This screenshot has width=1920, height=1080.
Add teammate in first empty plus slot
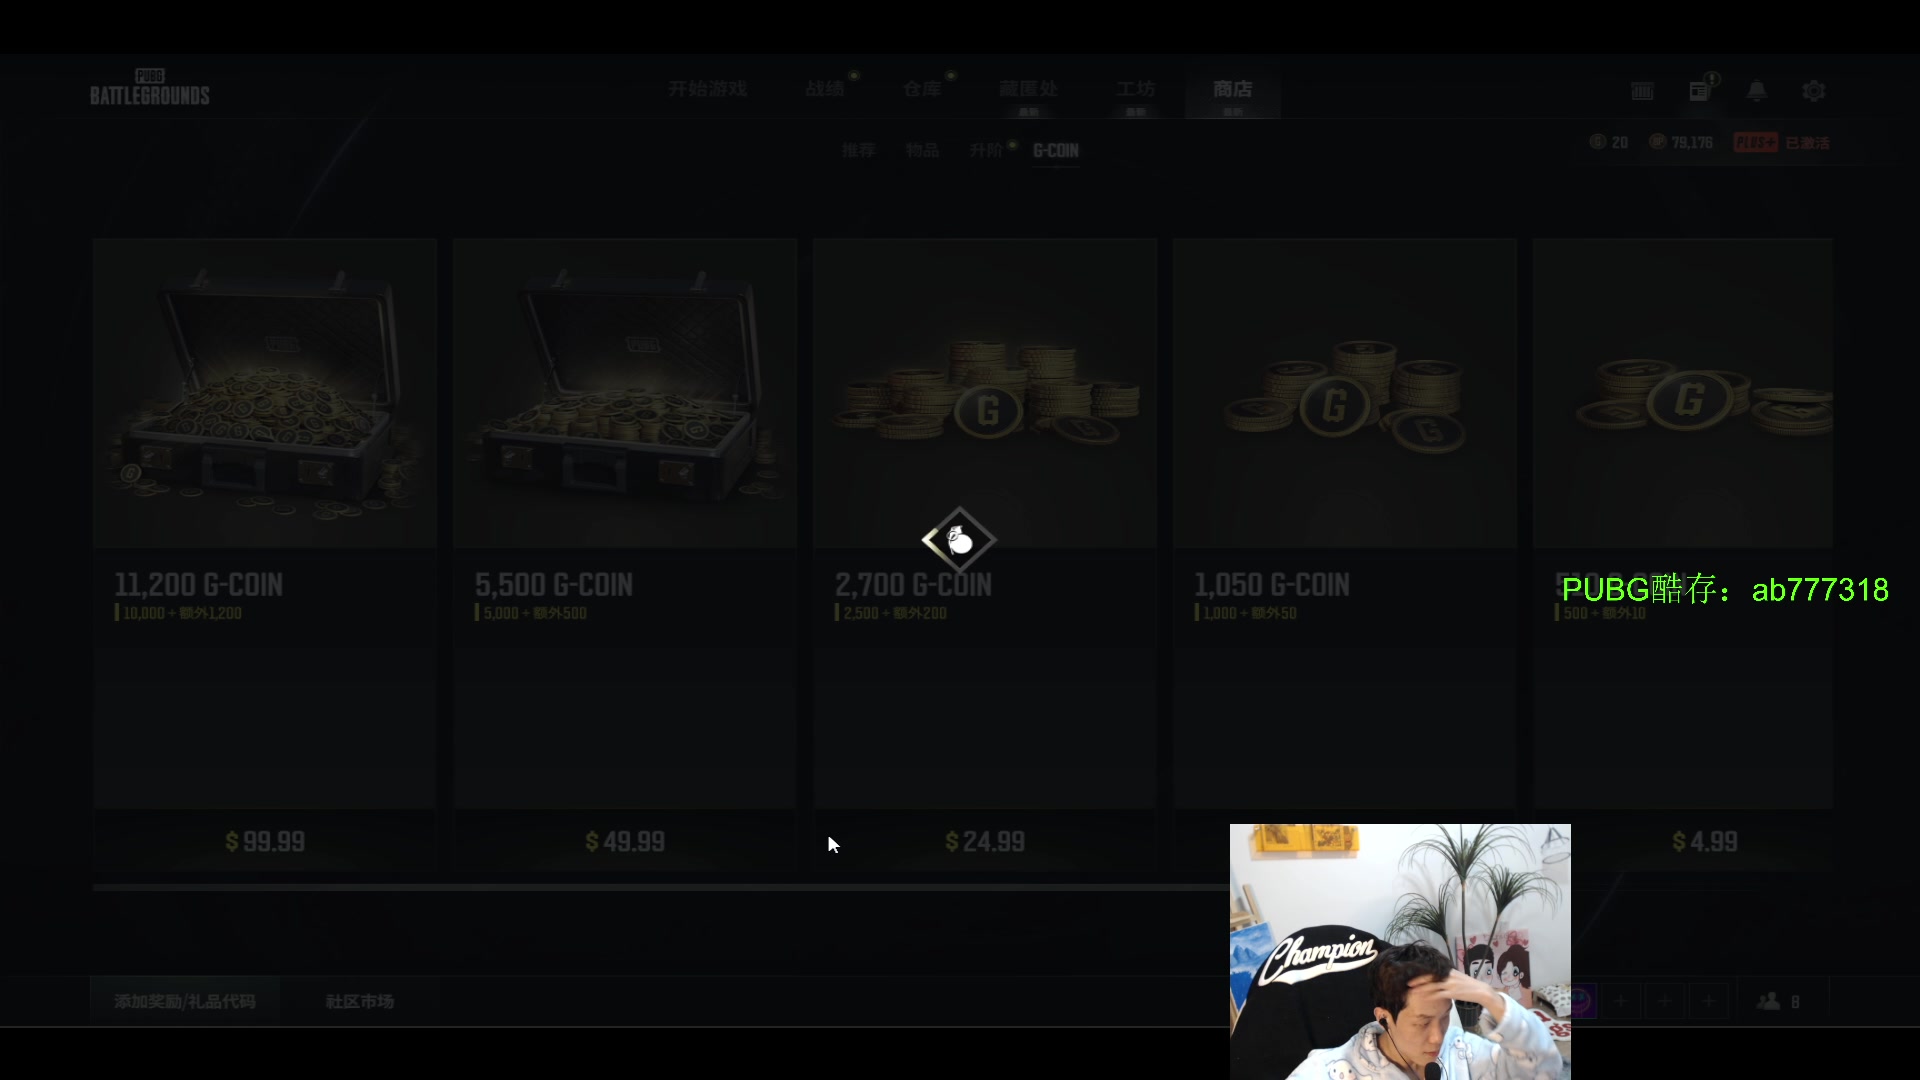coord(1621,1001)
